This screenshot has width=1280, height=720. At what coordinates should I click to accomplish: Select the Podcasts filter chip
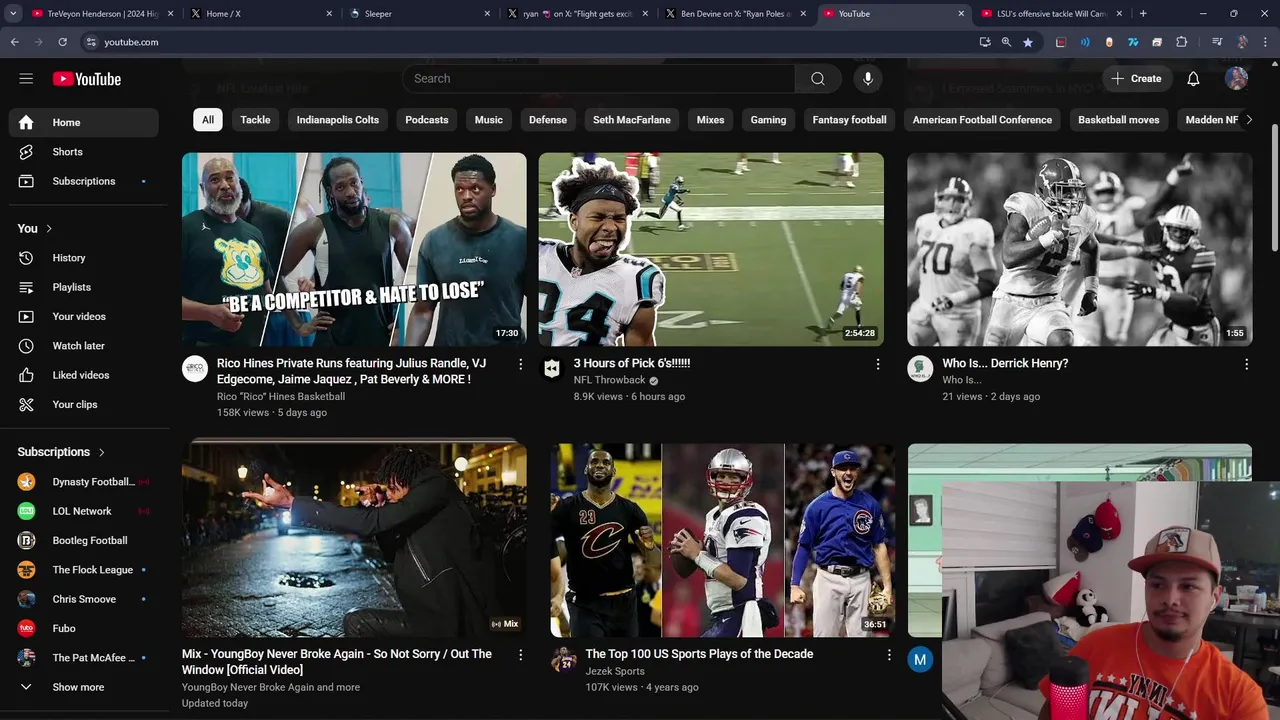(x=427, y=120)
